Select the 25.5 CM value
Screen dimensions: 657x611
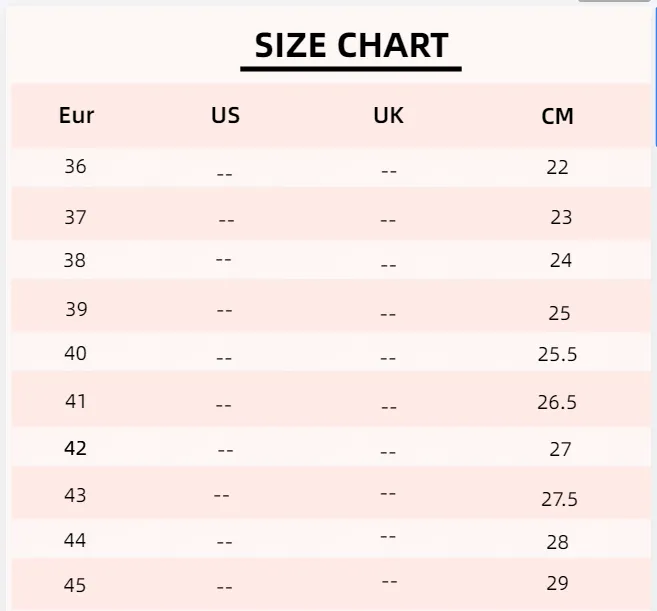(x=558, y=354)
